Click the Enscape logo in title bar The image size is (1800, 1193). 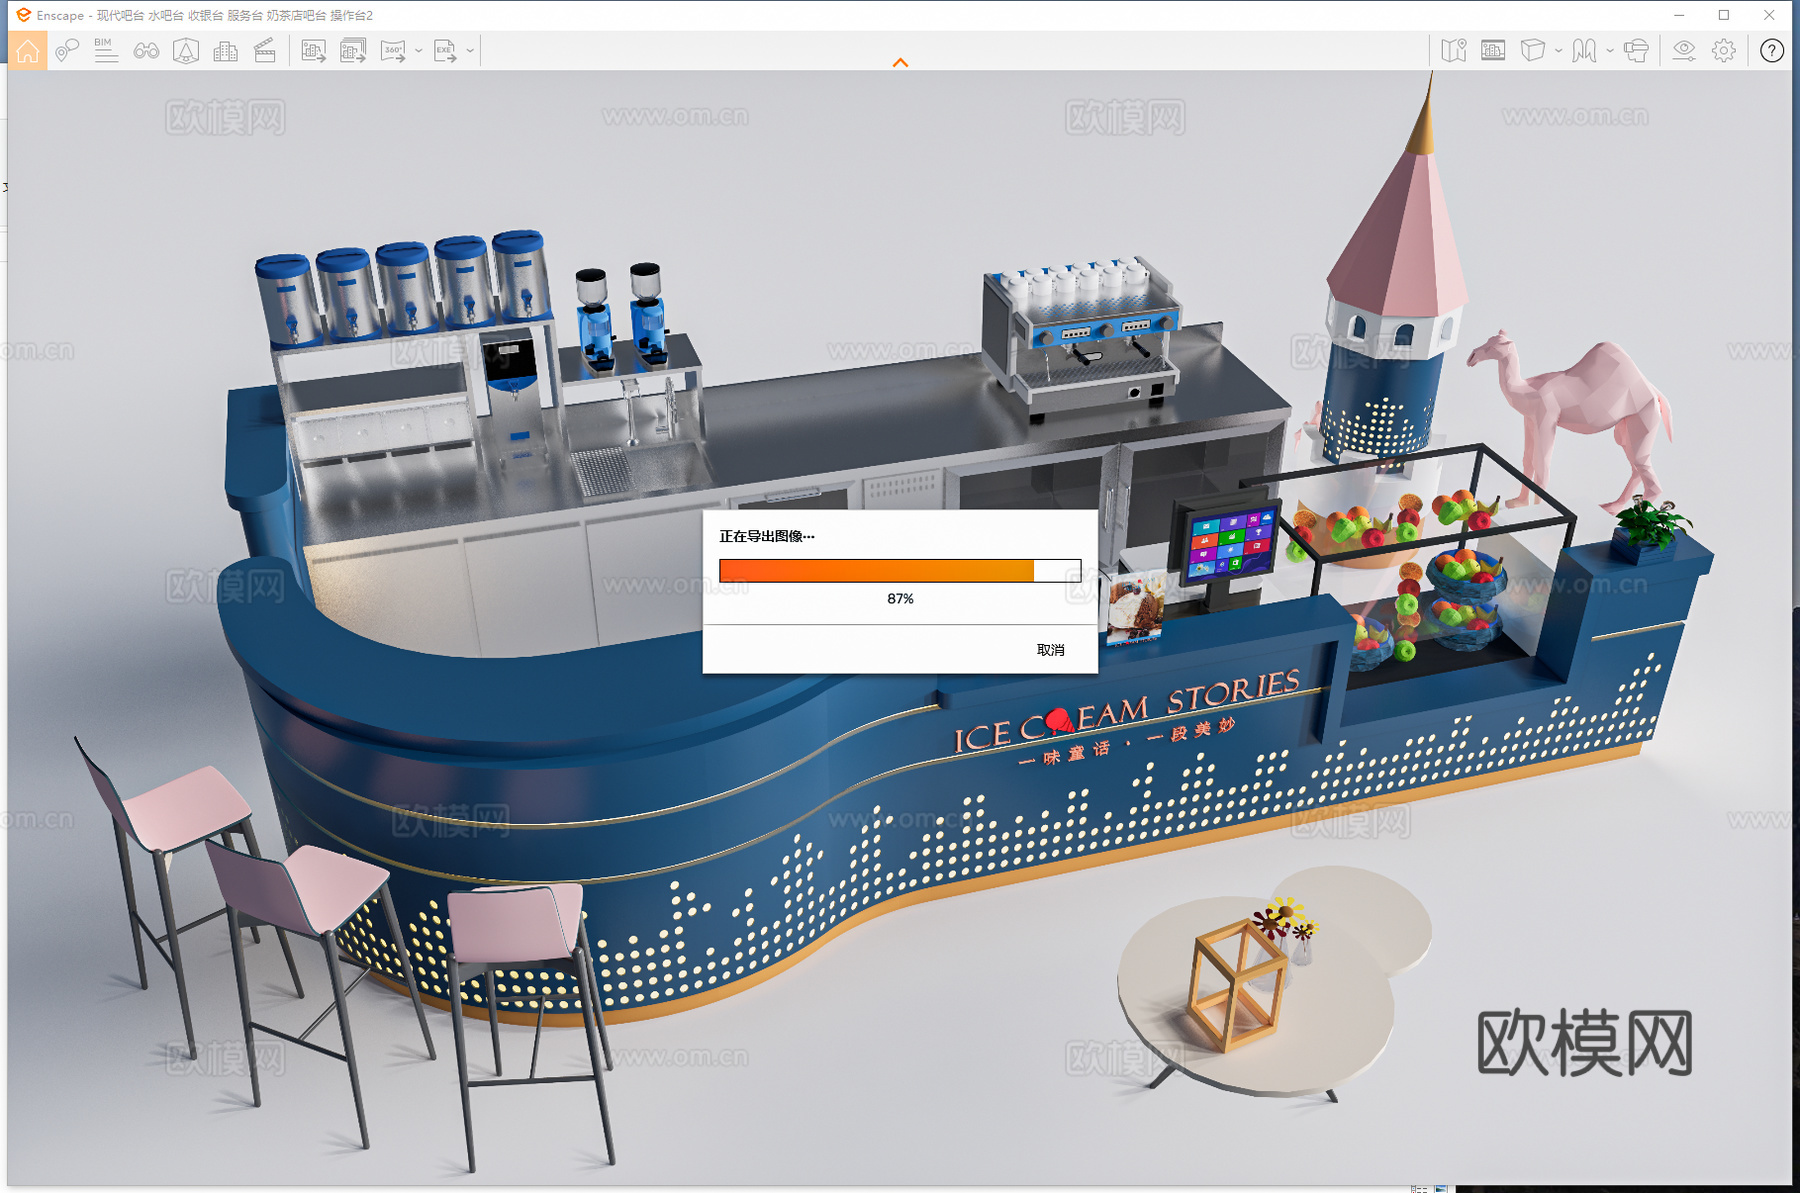[23, 15]
